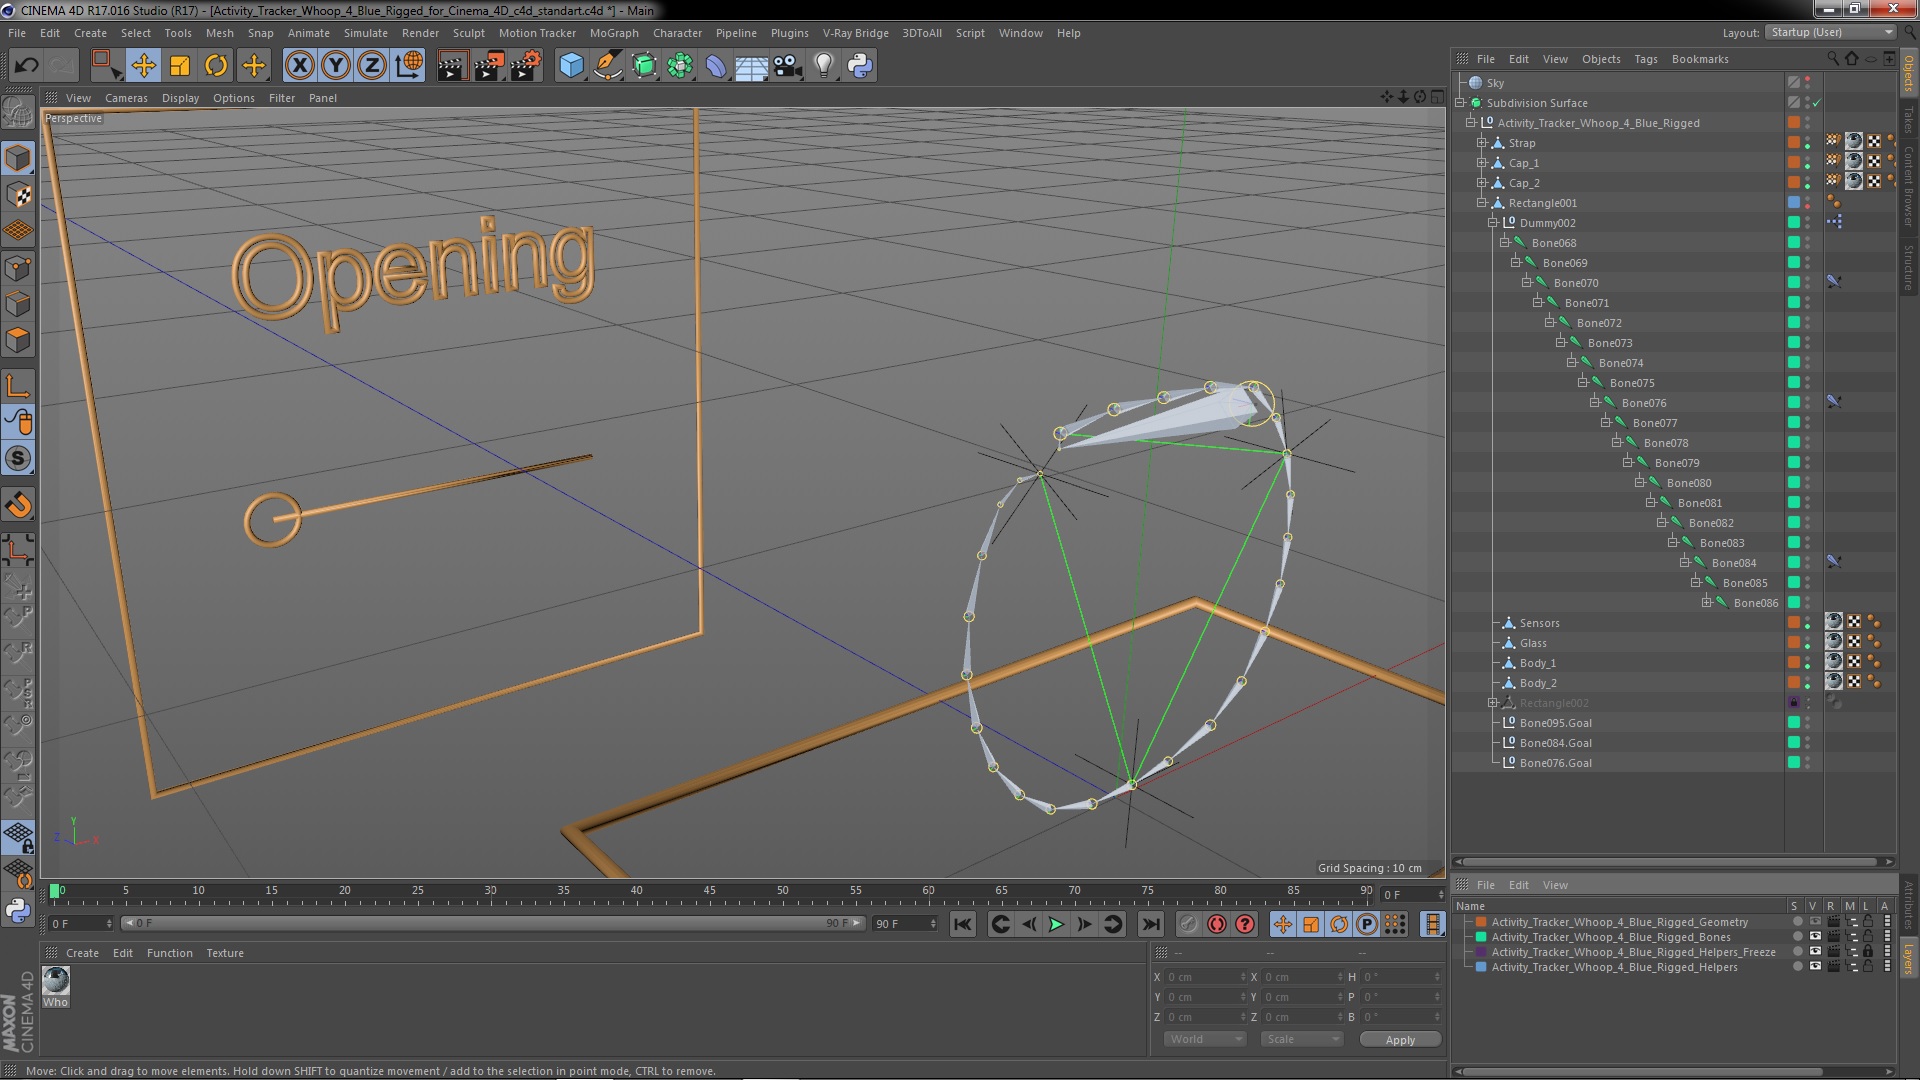Open Edit Render Settings icon
1920x1080 pixels.
(525, 66)
